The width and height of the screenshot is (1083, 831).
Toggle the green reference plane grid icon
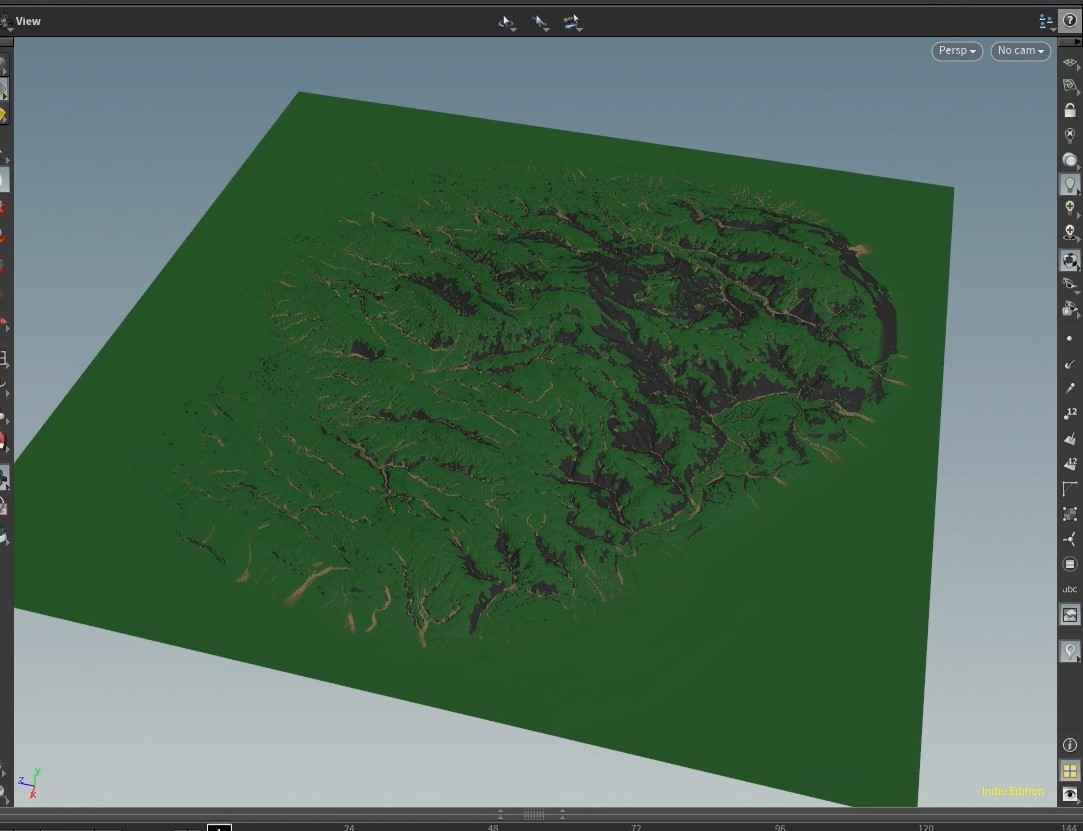1070,86
